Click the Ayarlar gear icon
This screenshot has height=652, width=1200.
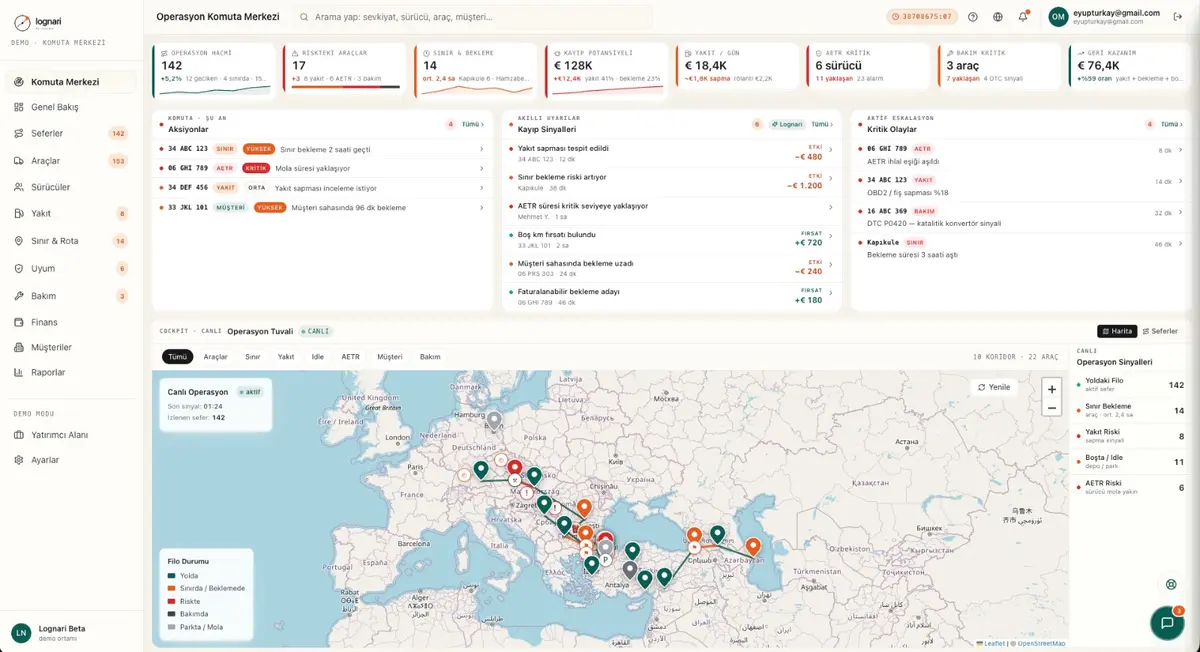tap(21, 460)
